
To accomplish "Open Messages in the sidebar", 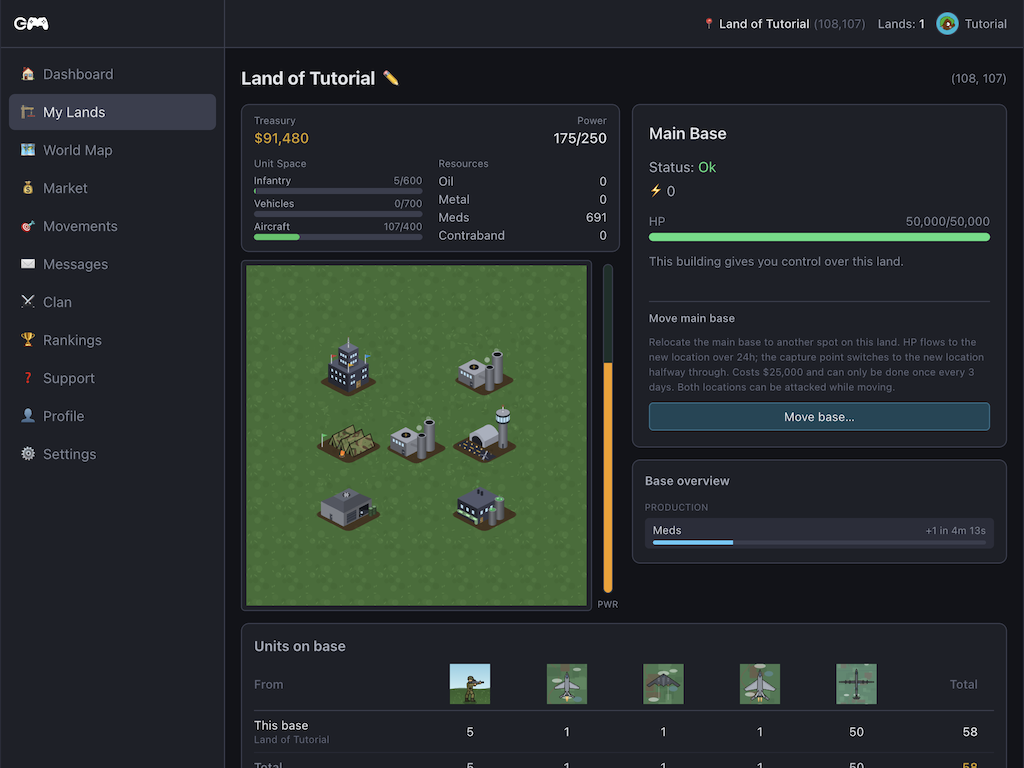I will tap(112, 264).
